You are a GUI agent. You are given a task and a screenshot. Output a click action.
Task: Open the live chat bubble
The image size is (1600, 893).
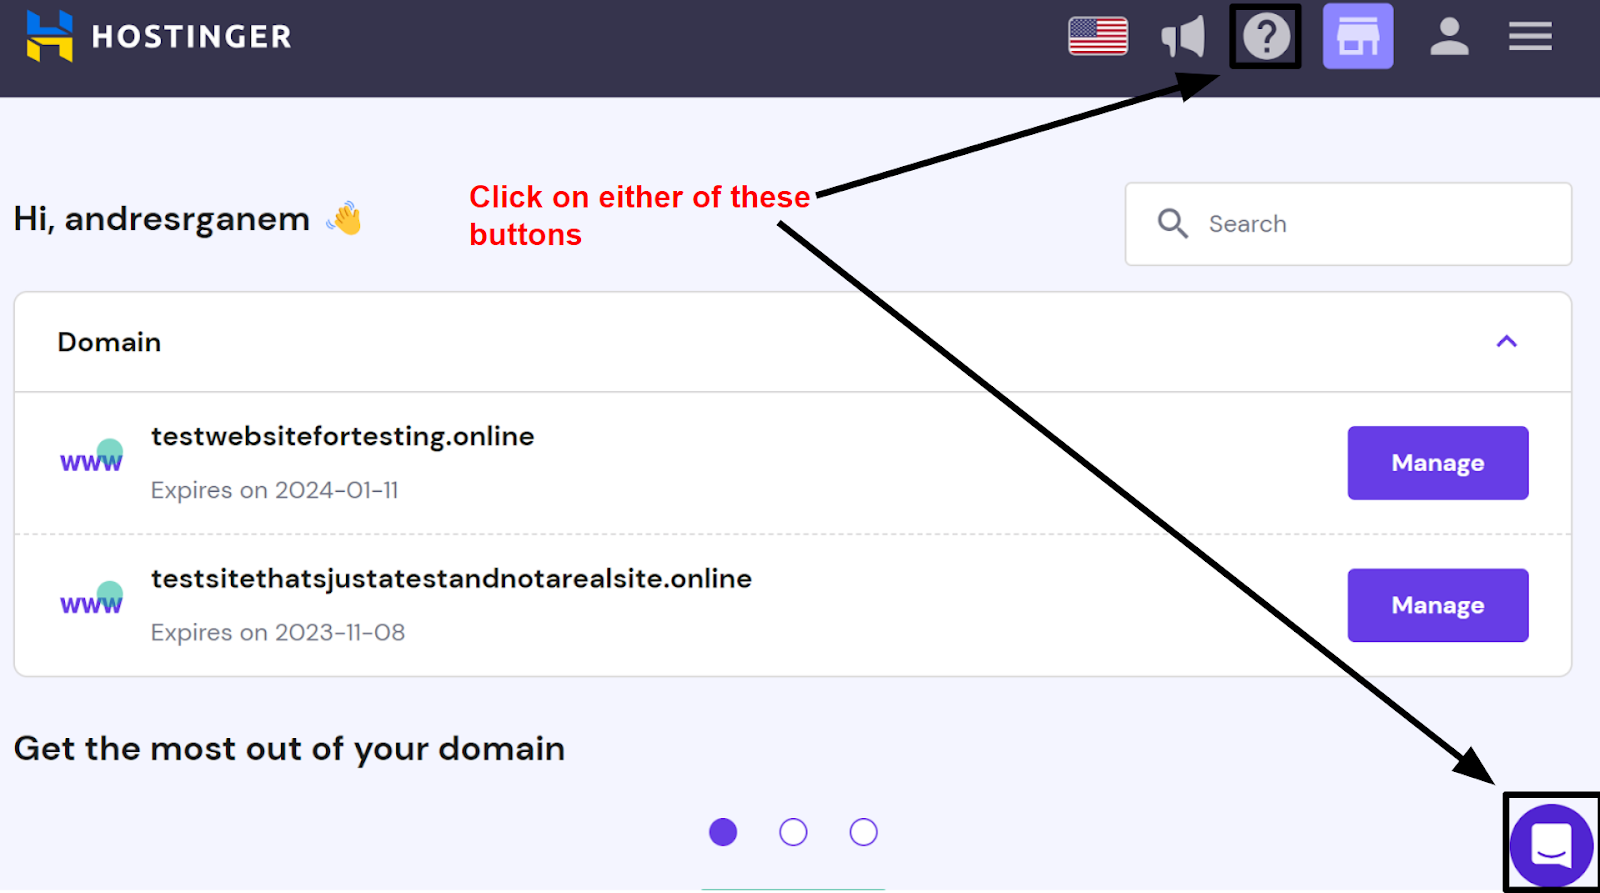point(1551,846)
